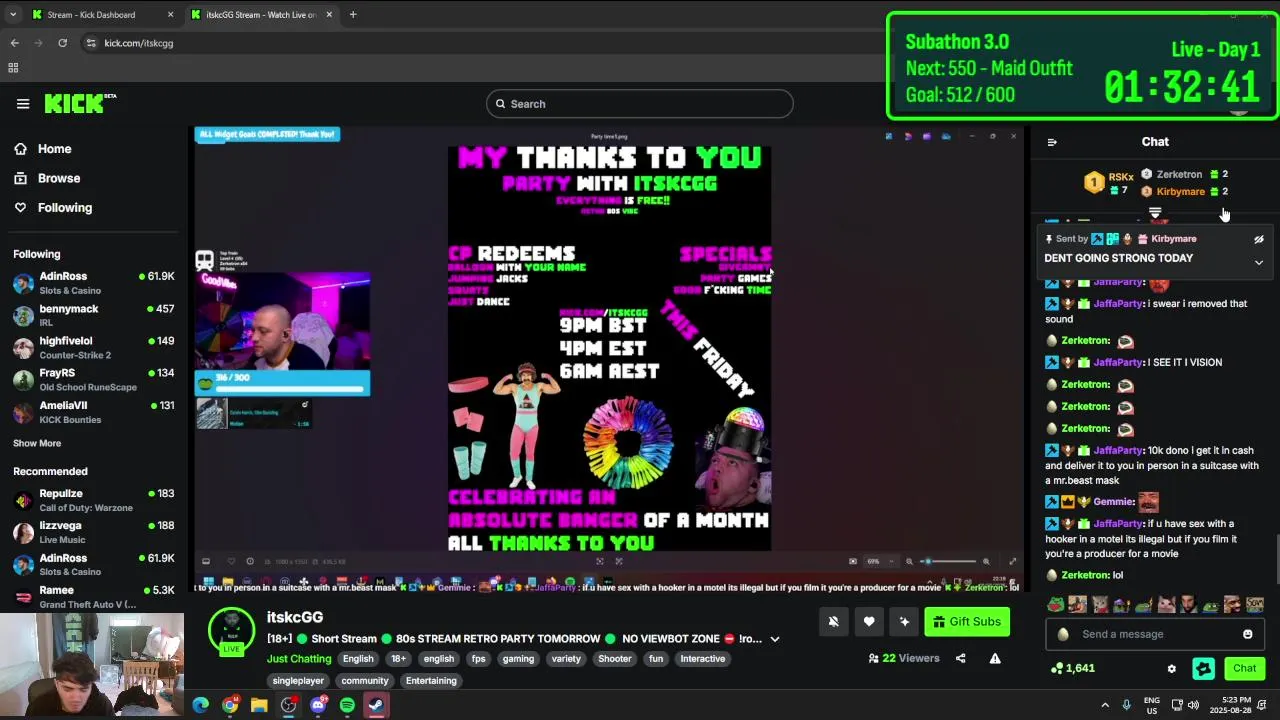Expand the pinned message chevron
This screenshot has width=1280, height=720.
(x=1259, y=263)
